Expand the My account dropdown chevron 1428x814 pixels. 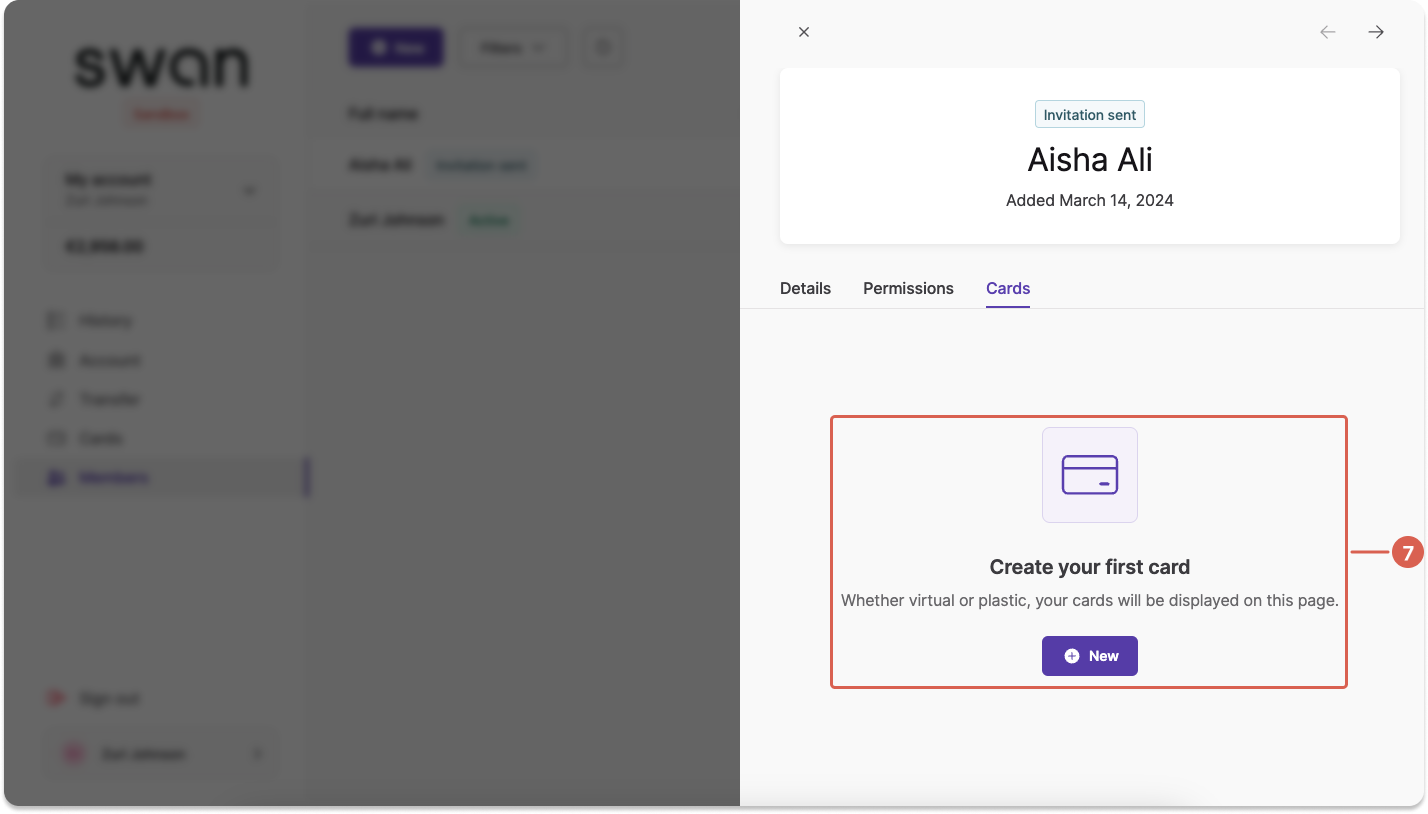[x=250, y=190]
